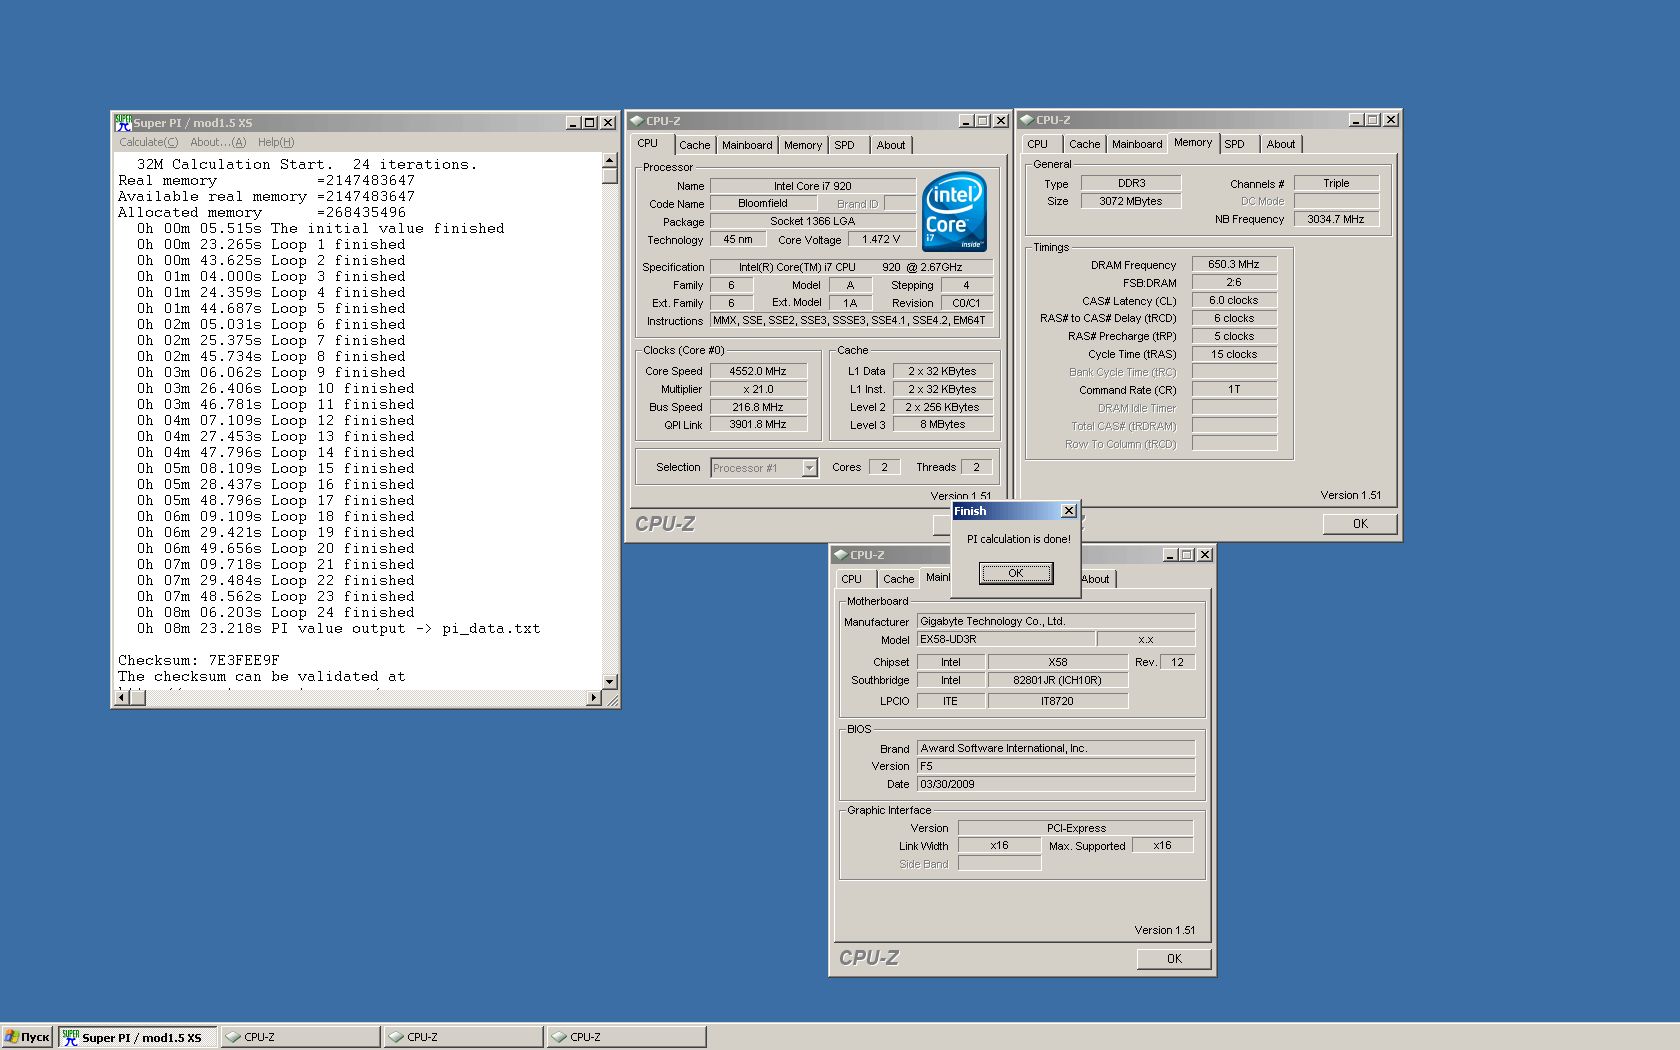Open the About menu in Super PI
The image size is (1680, 1050).
click(x=218, y=142)
